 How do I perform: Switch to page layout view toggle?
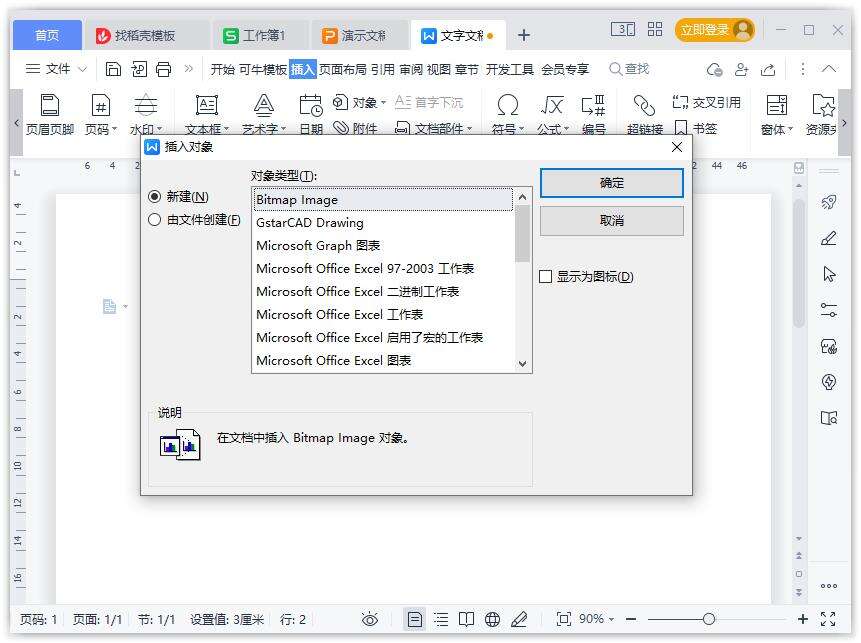415,619
